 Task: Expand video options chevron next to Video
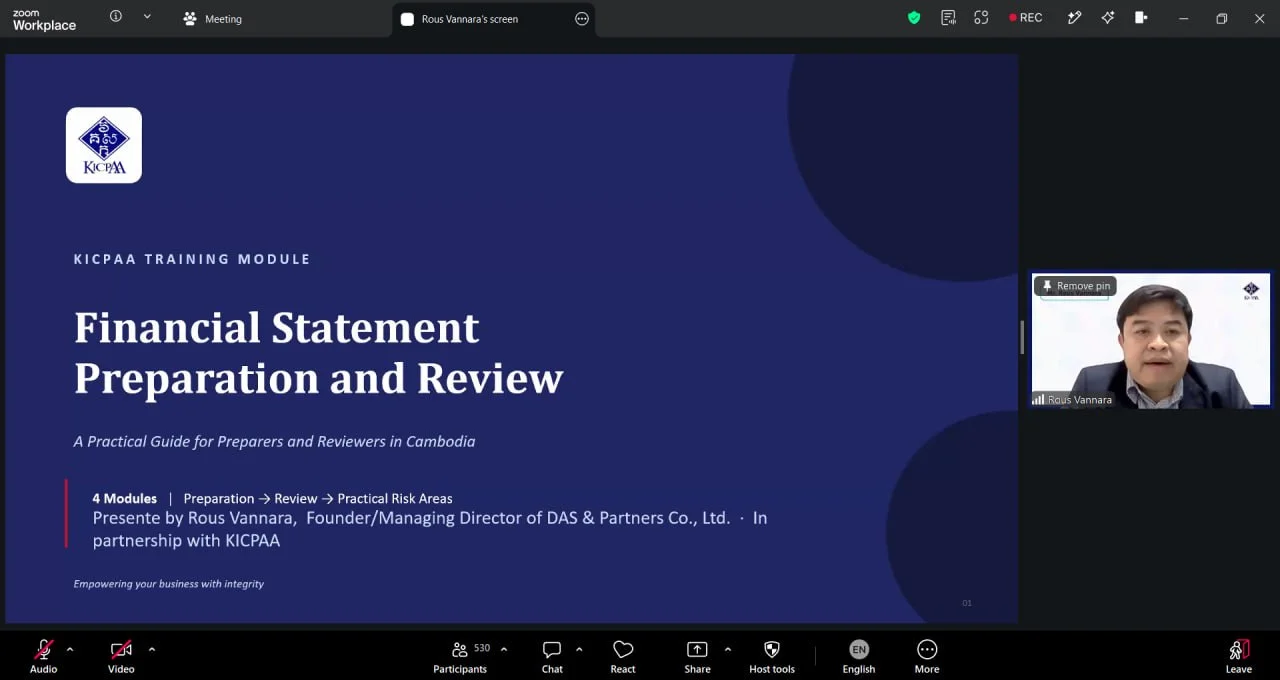(x=152, y=649)
